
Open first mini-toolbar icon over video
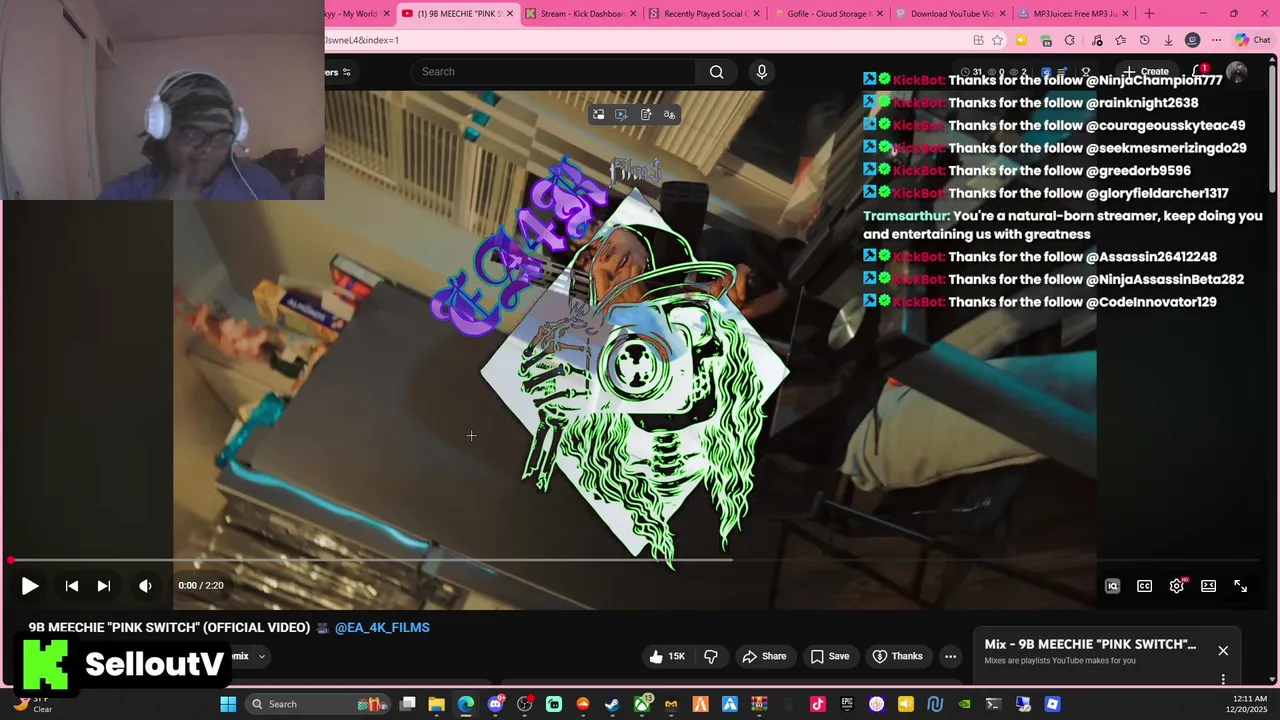598,115
